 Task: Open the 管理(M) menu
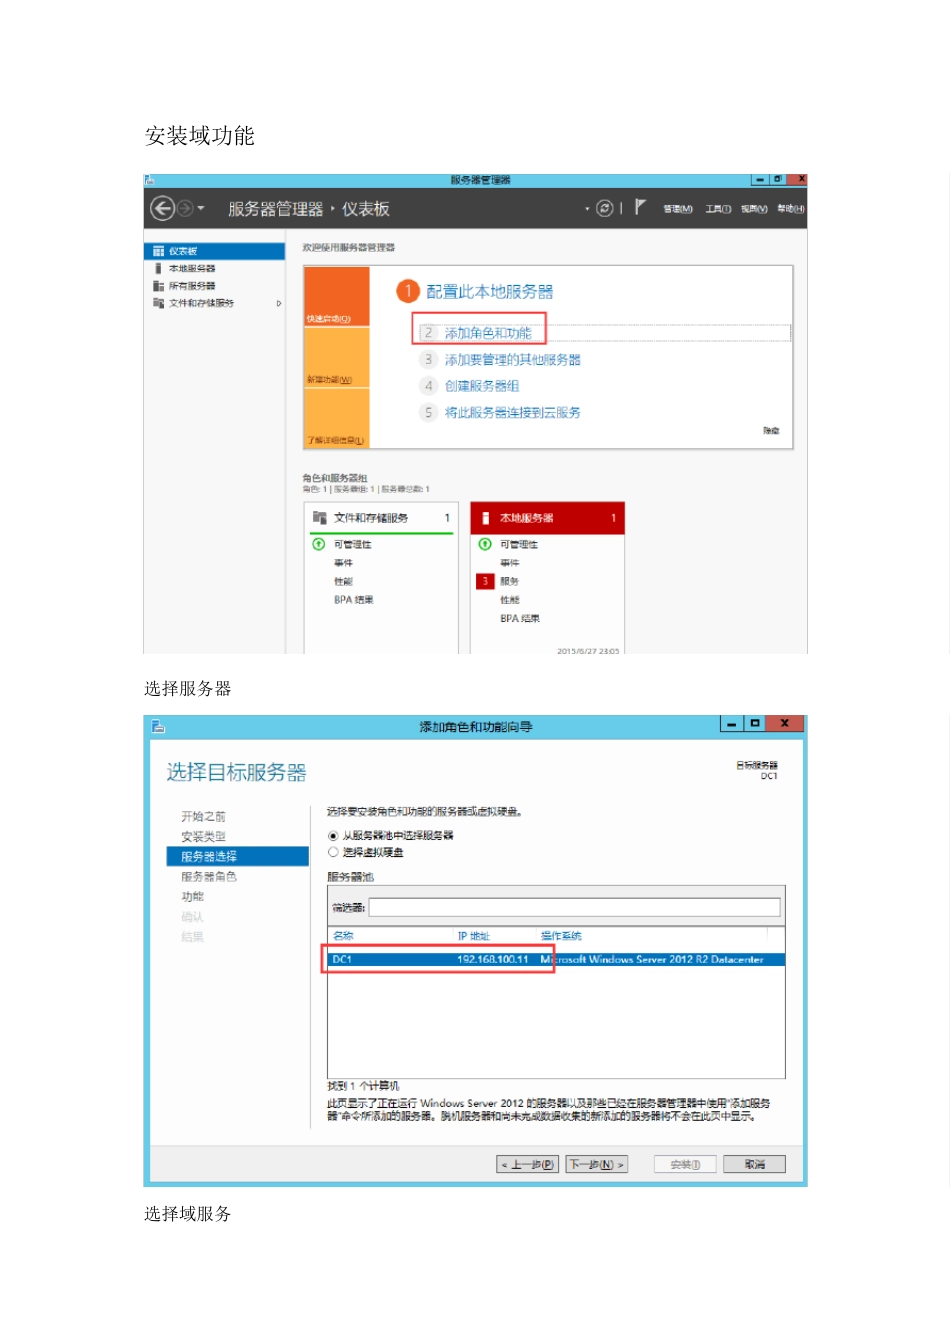click(x=678, y=209)
